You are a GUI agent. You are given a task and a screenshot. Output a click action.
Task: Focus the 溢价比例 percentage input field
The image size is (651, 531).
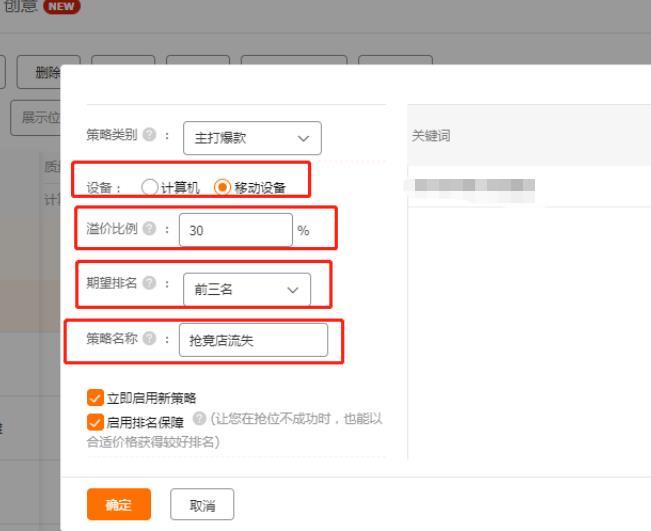coord(235,230)
